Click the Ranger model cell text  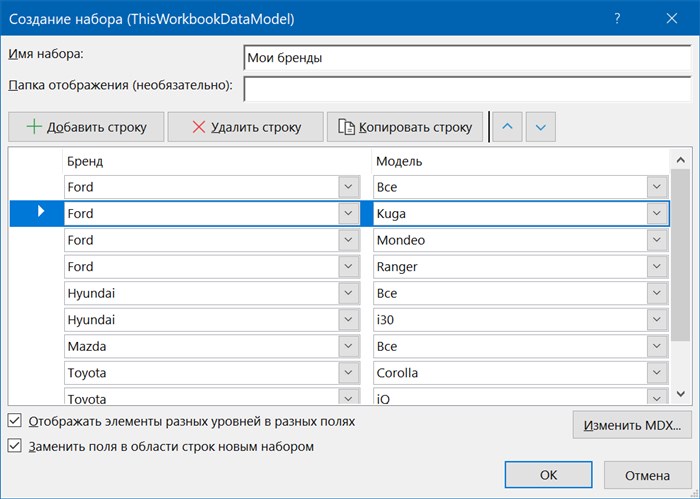click(x=397, y=267)
